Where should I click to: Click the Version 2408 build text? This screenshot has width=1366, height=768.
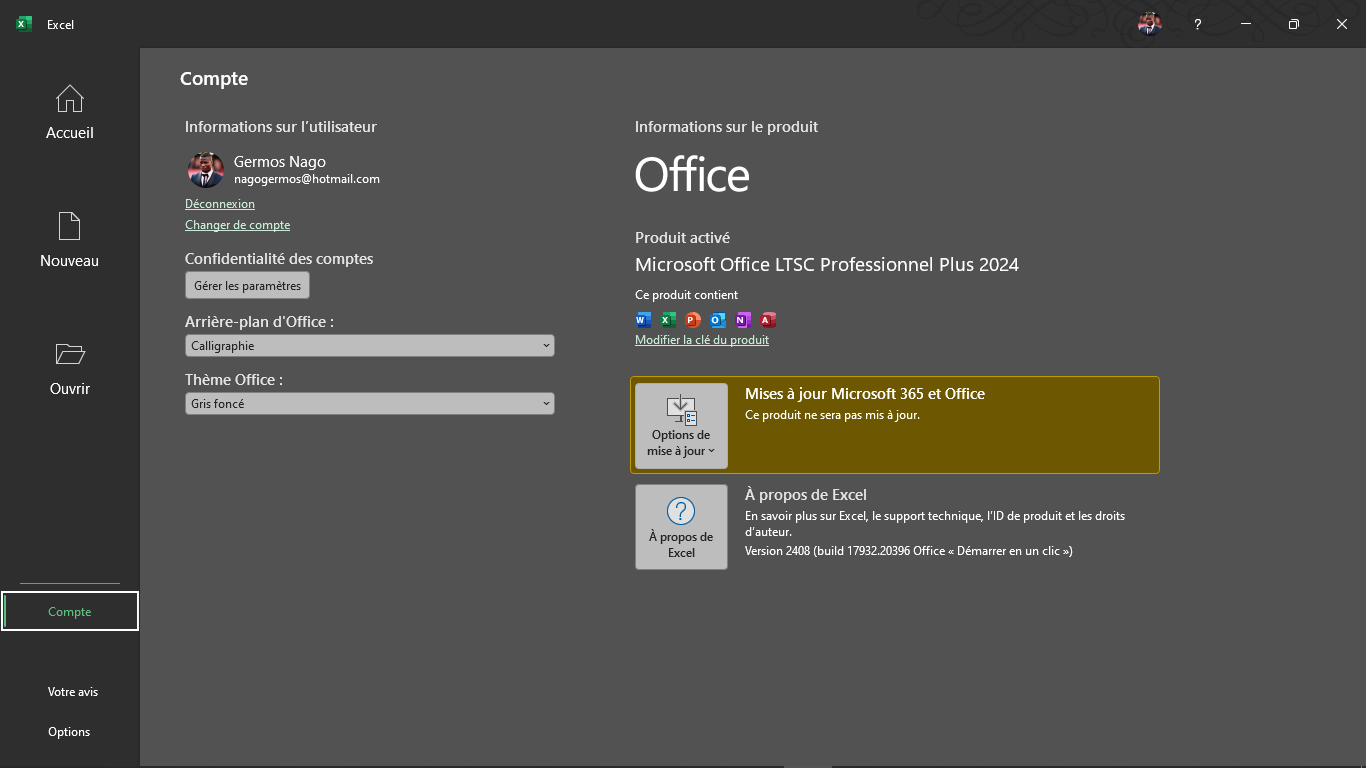click(x=908, y=551)
